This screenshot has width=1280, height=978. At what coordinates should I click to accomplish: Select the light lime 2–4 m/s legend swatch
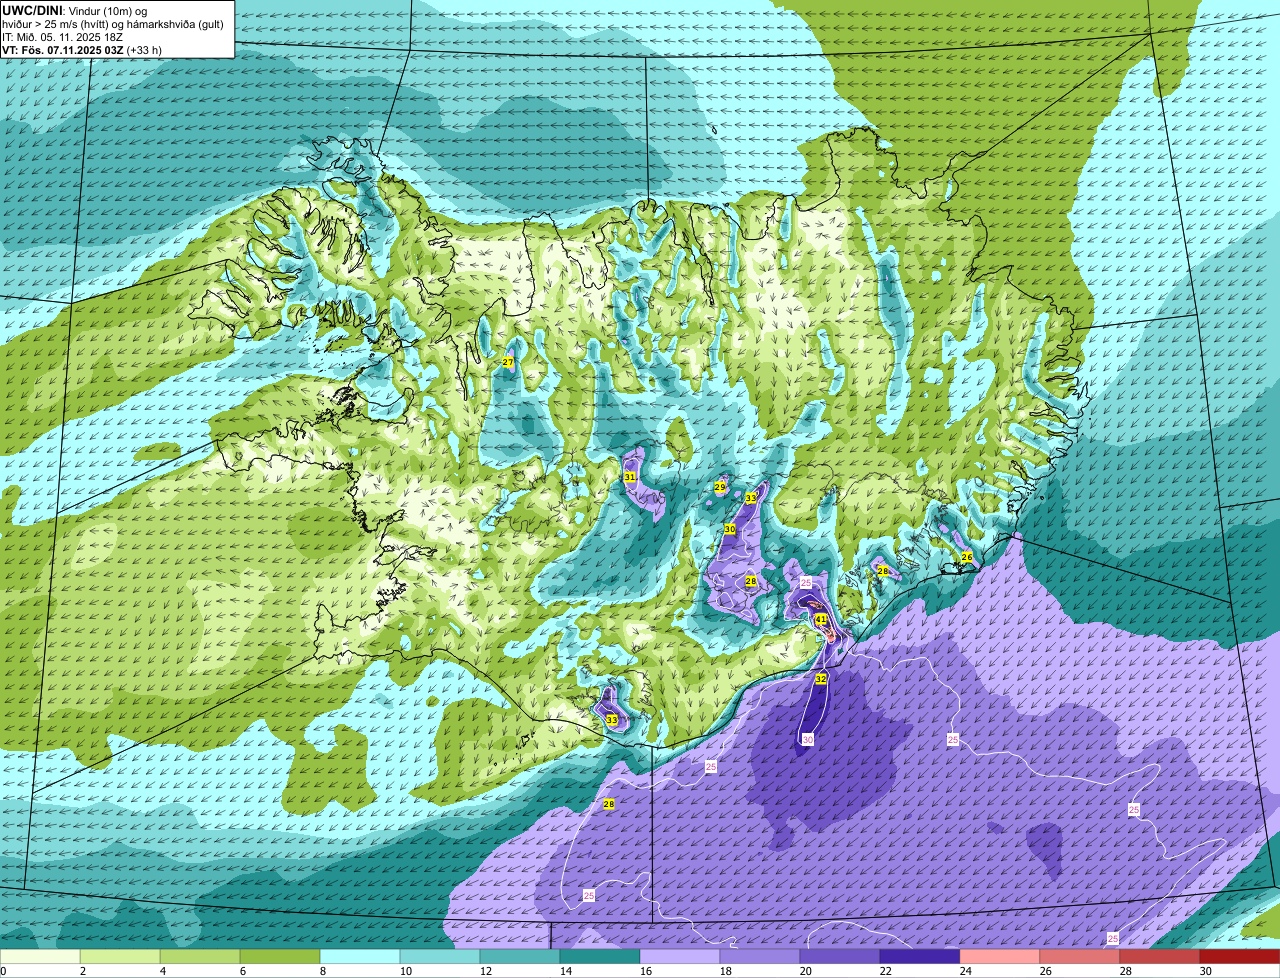120,956
